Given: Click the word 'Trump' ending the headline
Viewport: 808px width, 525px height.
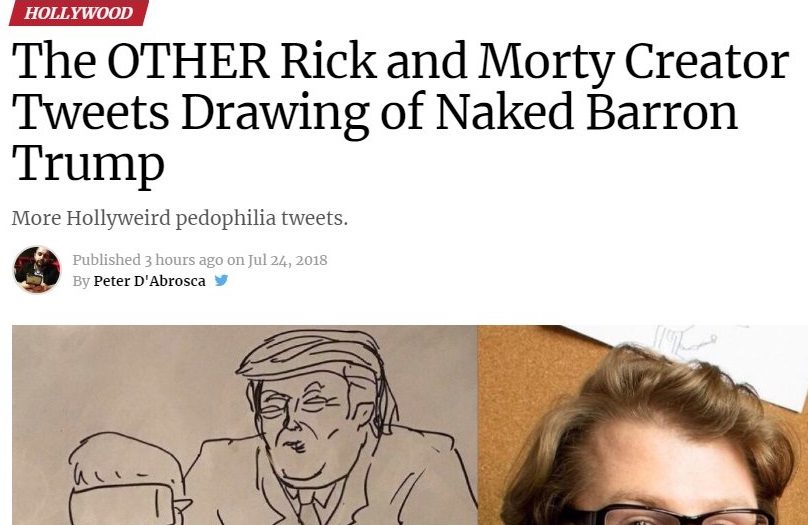Looking at the screenshot, I should (x=88, y=162).
